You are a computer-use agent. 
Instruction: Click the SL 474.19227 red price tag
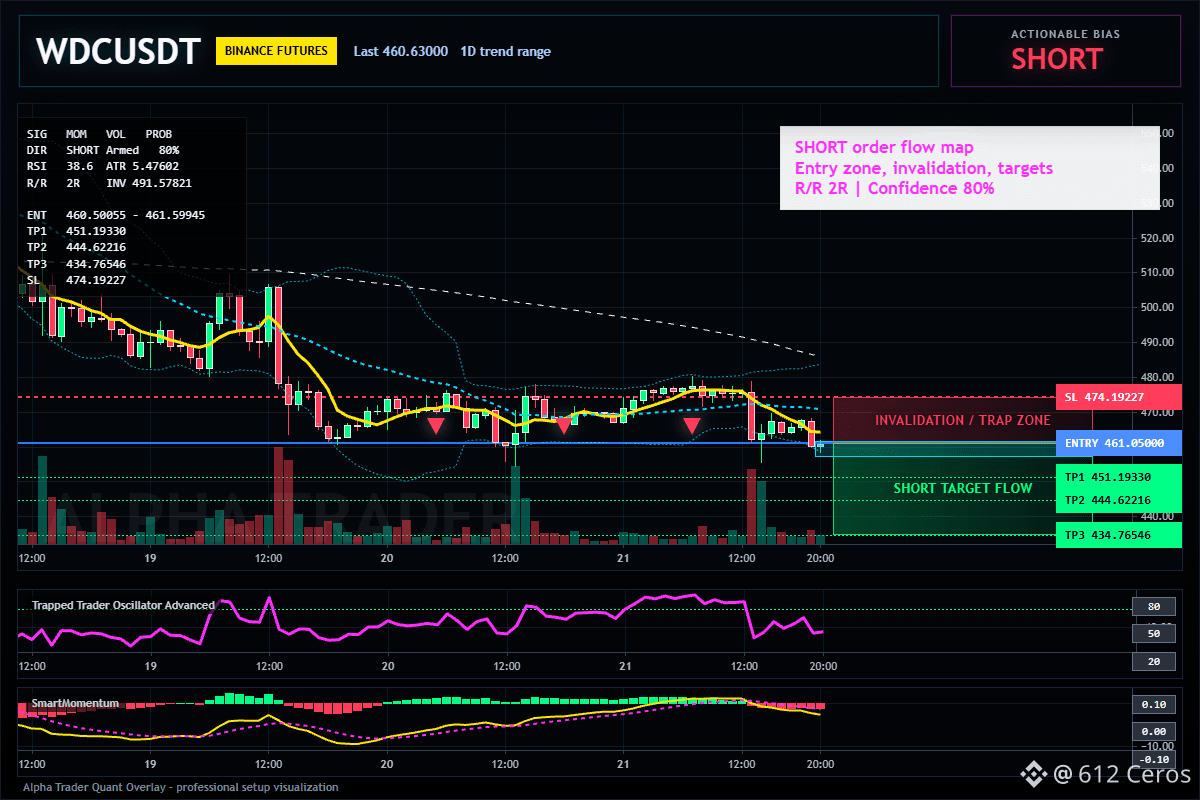click(1119, 397)
